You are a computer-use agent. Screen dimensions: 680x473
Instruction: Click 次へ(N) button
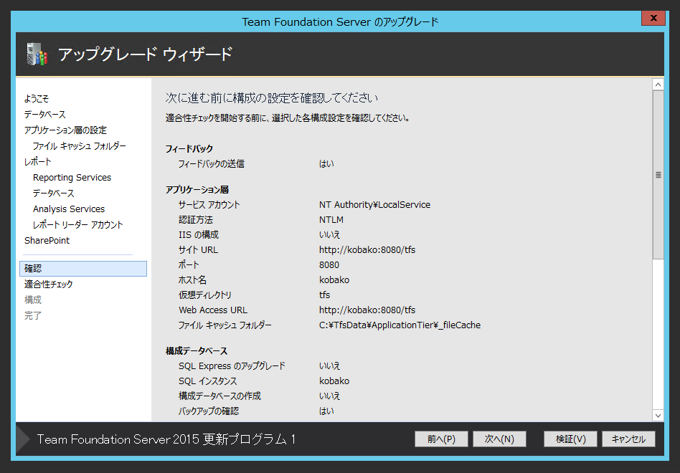[x=499, y=439]
